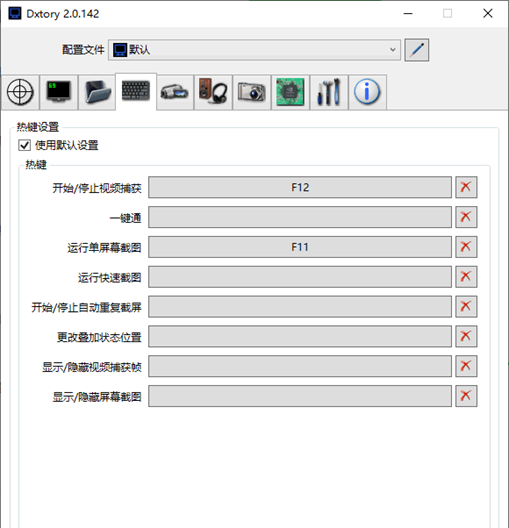Screen dimensions: 509x528
Task: Click the 一键通 hotkey field
Action: pyautogui.click(x=300, y=217)
